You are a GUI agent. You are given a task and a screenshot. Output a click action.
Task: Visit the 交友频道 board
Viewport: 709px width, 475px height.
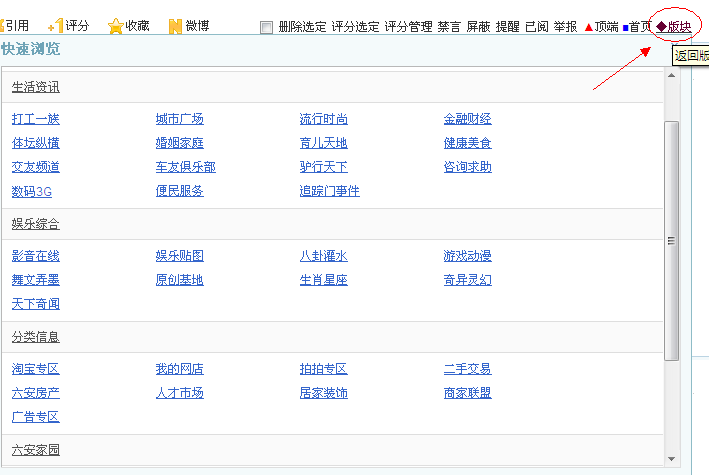coord(36,167)
